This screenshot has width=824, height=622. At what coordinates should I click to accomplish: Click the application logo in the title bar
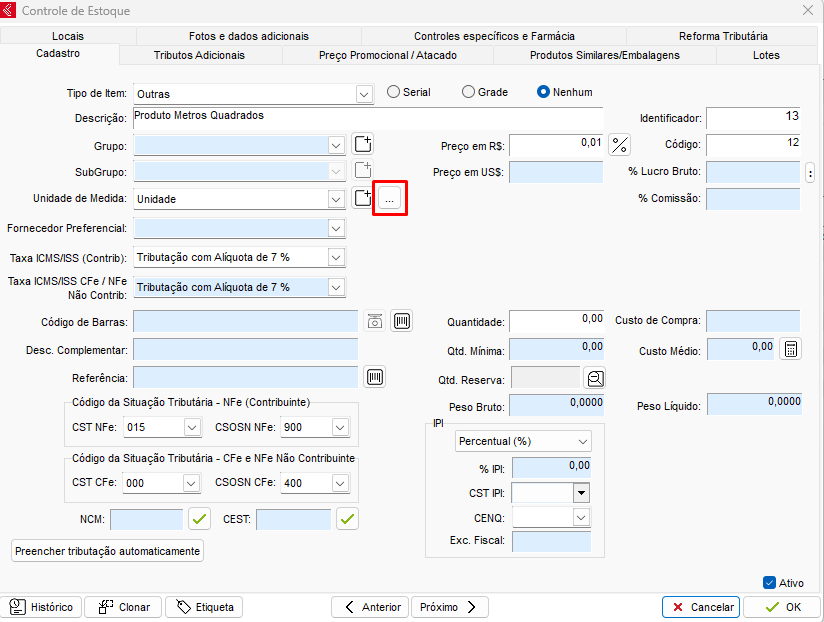8,10
